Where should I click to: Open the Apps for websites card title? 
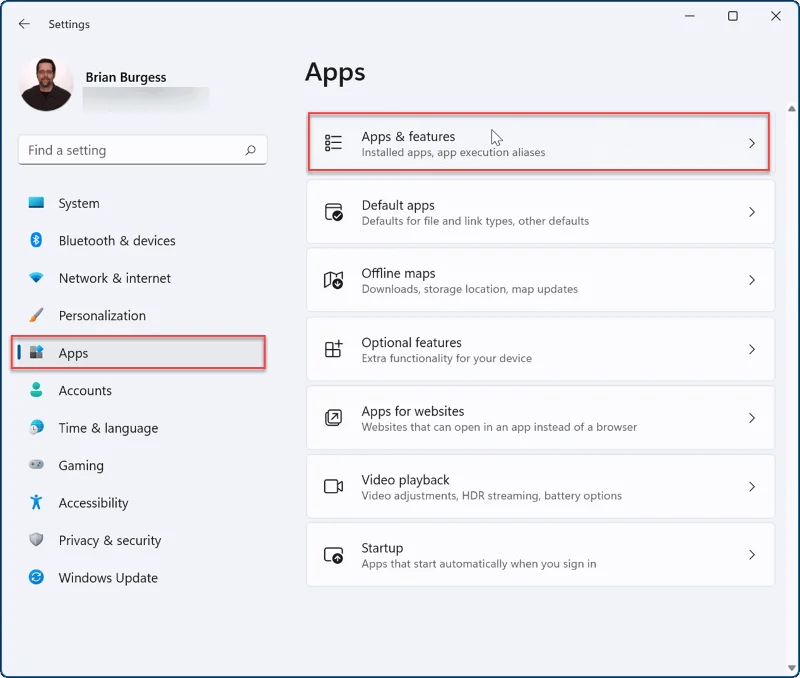click(x=413, y=411)
